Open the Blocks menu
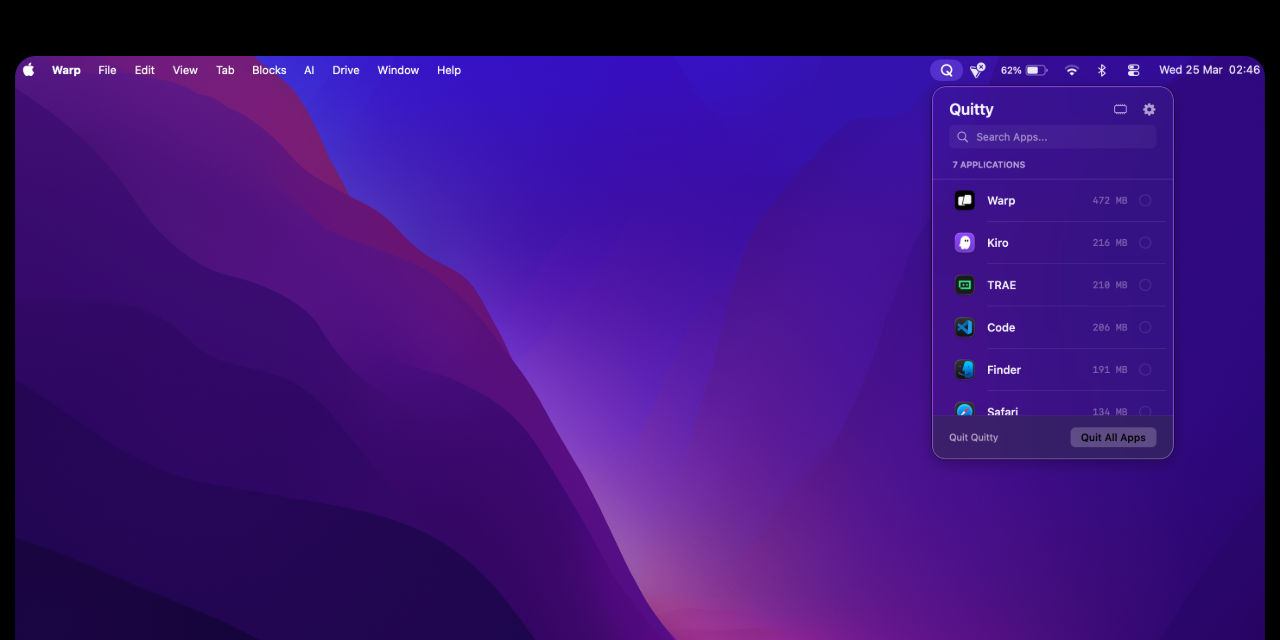Image resolution: width=1280 pixels, height=640 pixels. pyautogui.click(x=269, y=70)
